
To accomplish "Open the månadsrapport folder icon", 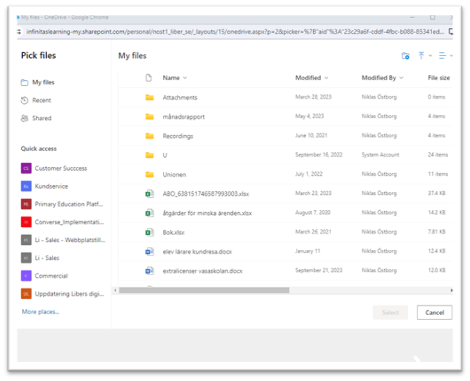I will pos(150,117).
